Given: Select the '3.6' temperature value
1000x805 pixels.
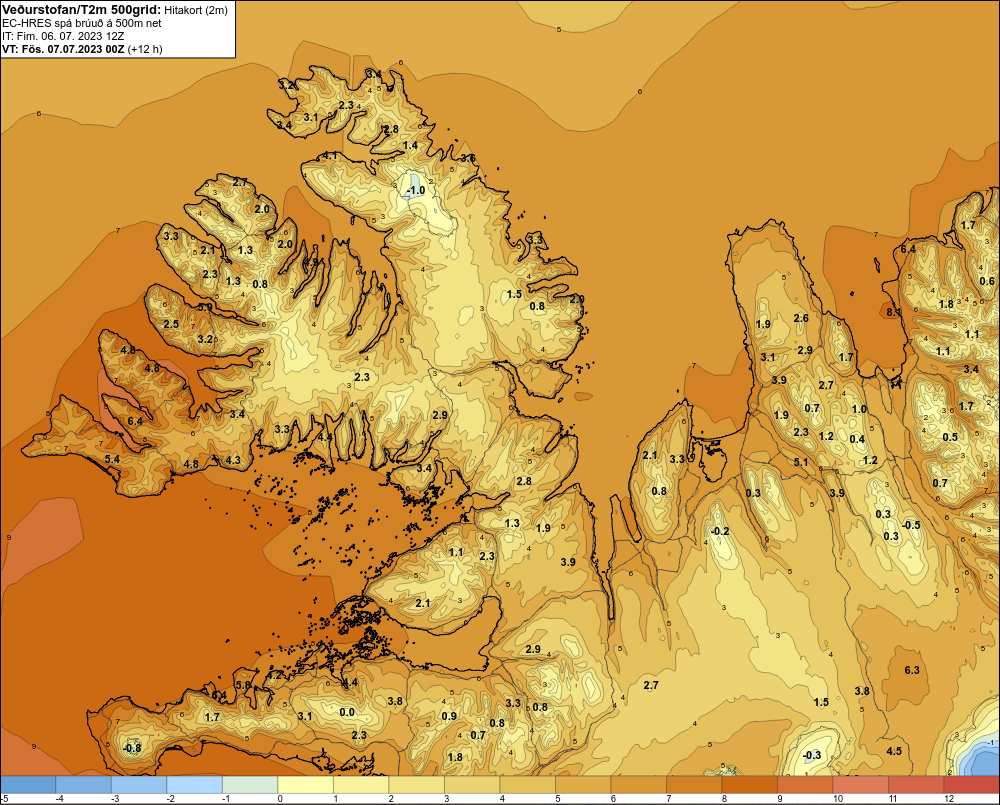Looking at the screenshot, I should tap(468, 158).
